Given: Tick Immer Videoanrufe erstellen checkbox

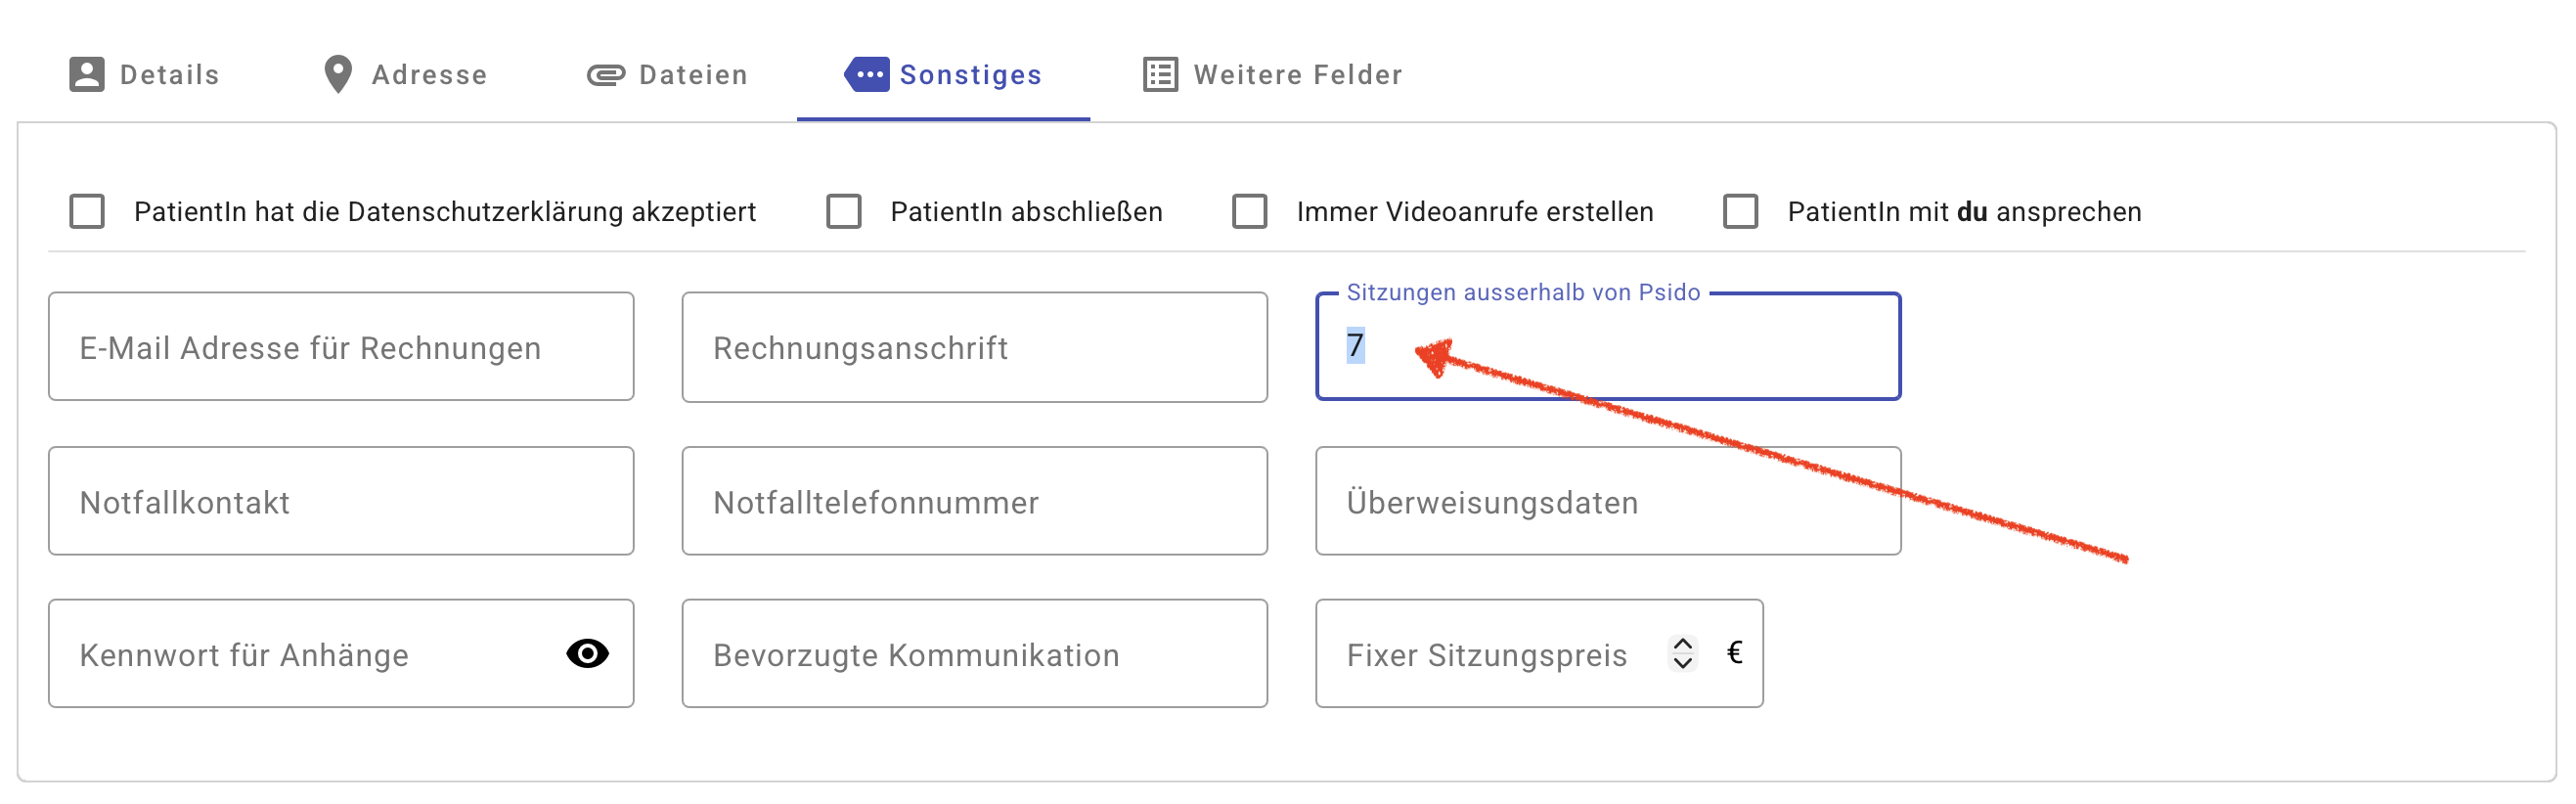Looking at the screenshot, I should click(x=1249, y=212).
